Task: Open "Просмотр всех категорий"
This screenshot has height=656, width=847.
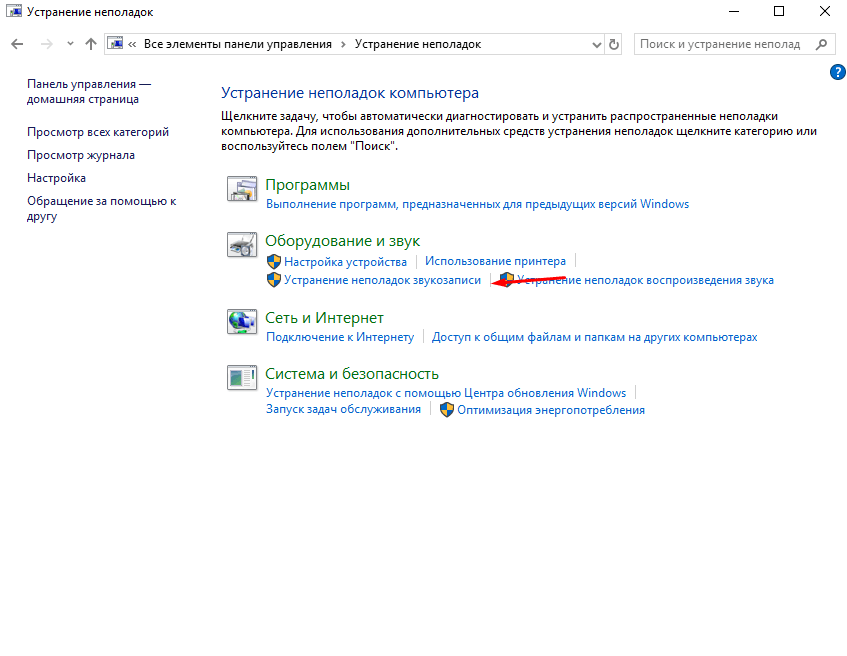Action: (98, 132)
